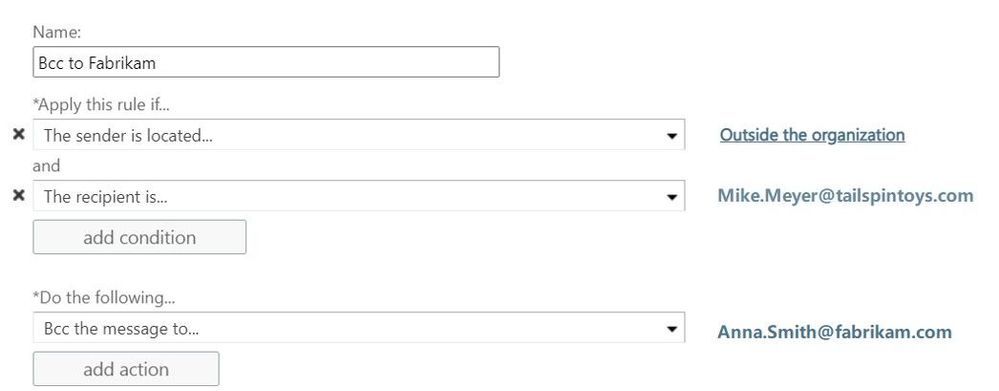Open 'The sender is located...' combo box text
The width and height of the screenshot is (999, 391).
(x=127, y=136)
